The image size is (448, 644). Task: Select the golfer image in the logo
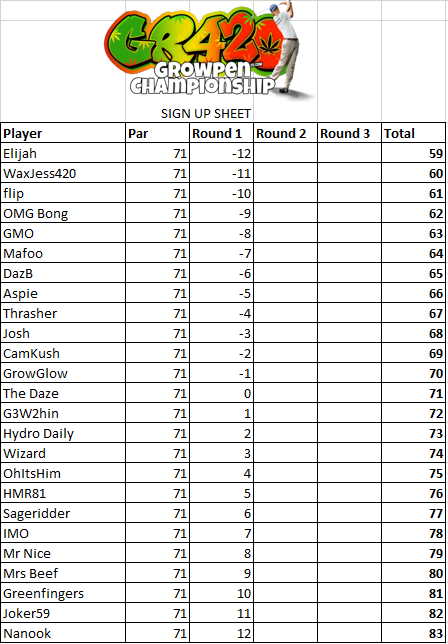285,47
